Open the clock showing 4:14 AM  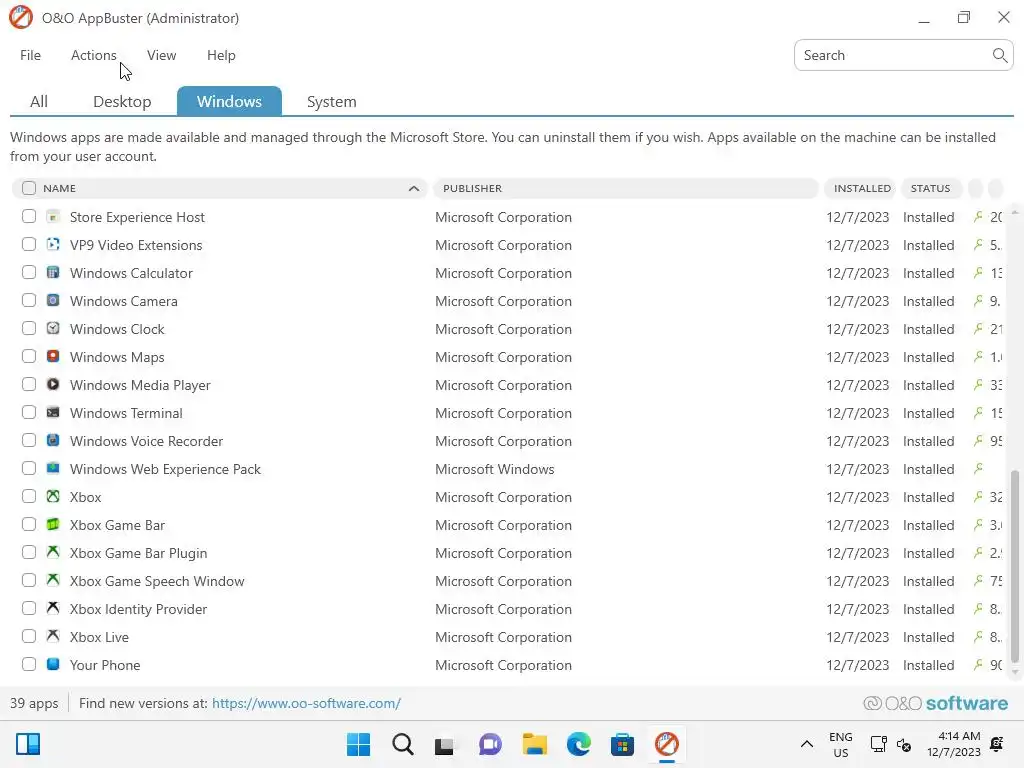[x=953, y=744]
